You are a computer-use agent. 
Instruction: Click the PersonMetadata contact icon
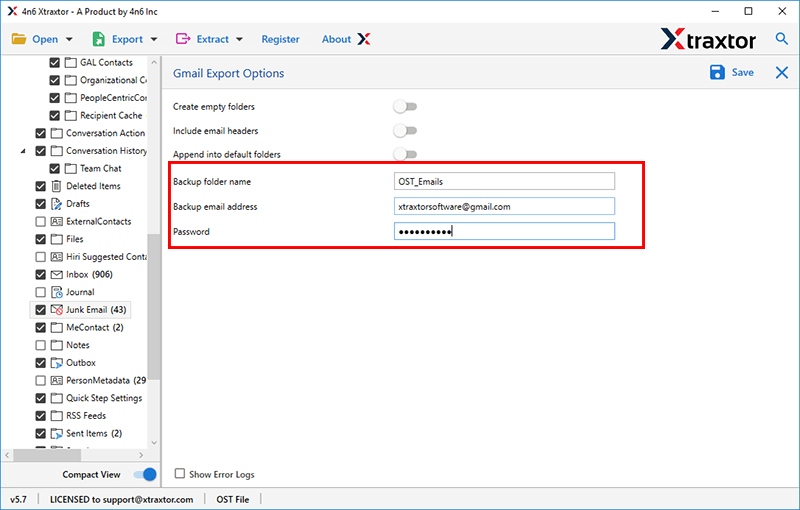tap(57, 380)
